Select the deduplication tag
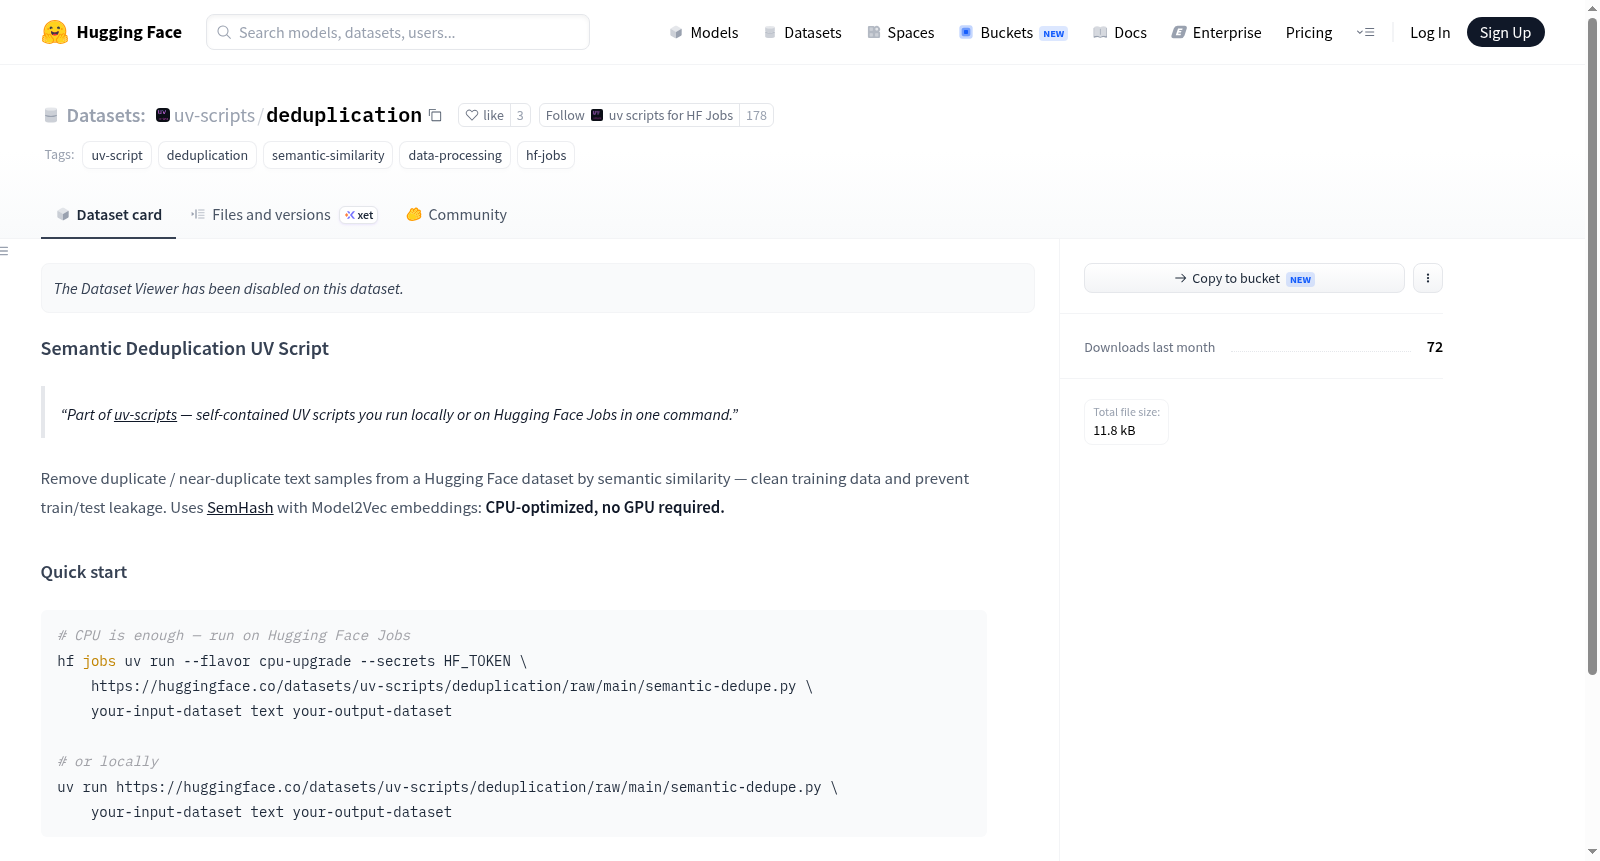Image resolution: width=1600 pixels, height=861 pixels. point(207,155)
